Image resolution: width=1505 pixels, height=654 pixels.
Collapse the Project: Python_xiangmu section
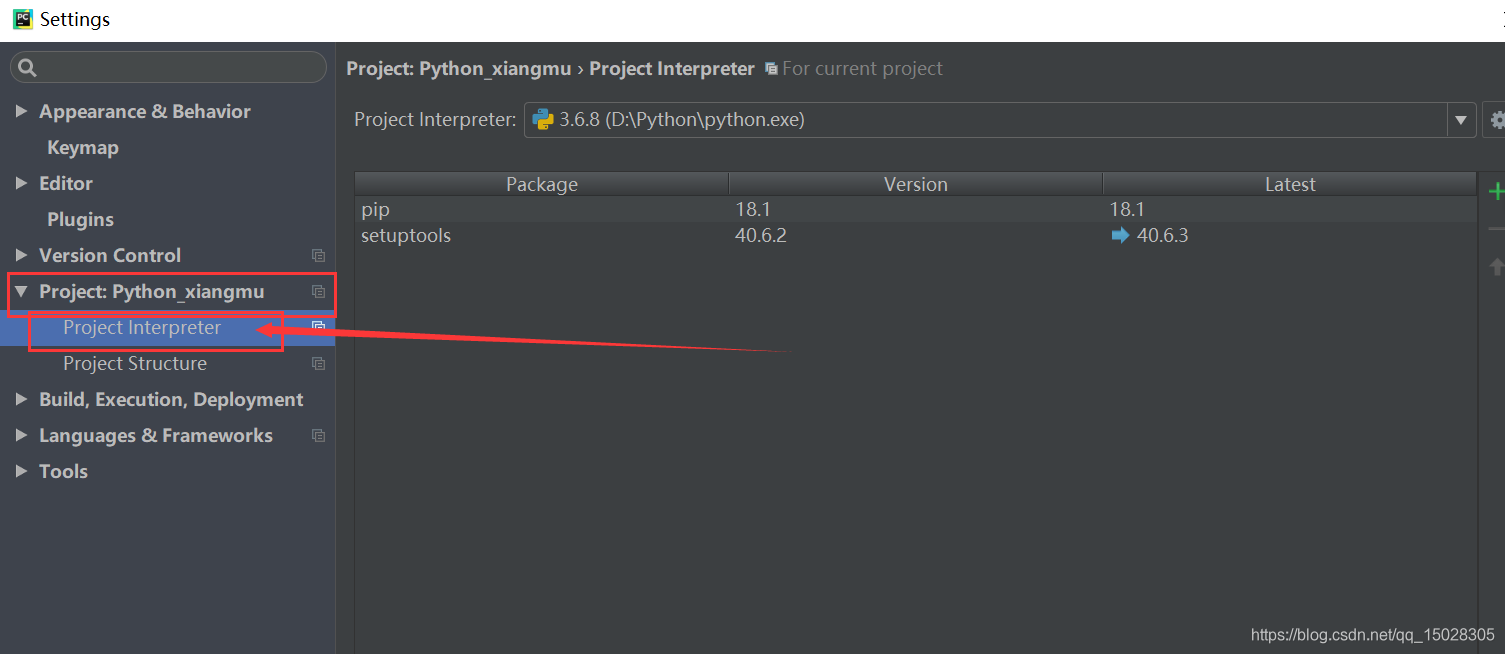(x=21, y=291)
